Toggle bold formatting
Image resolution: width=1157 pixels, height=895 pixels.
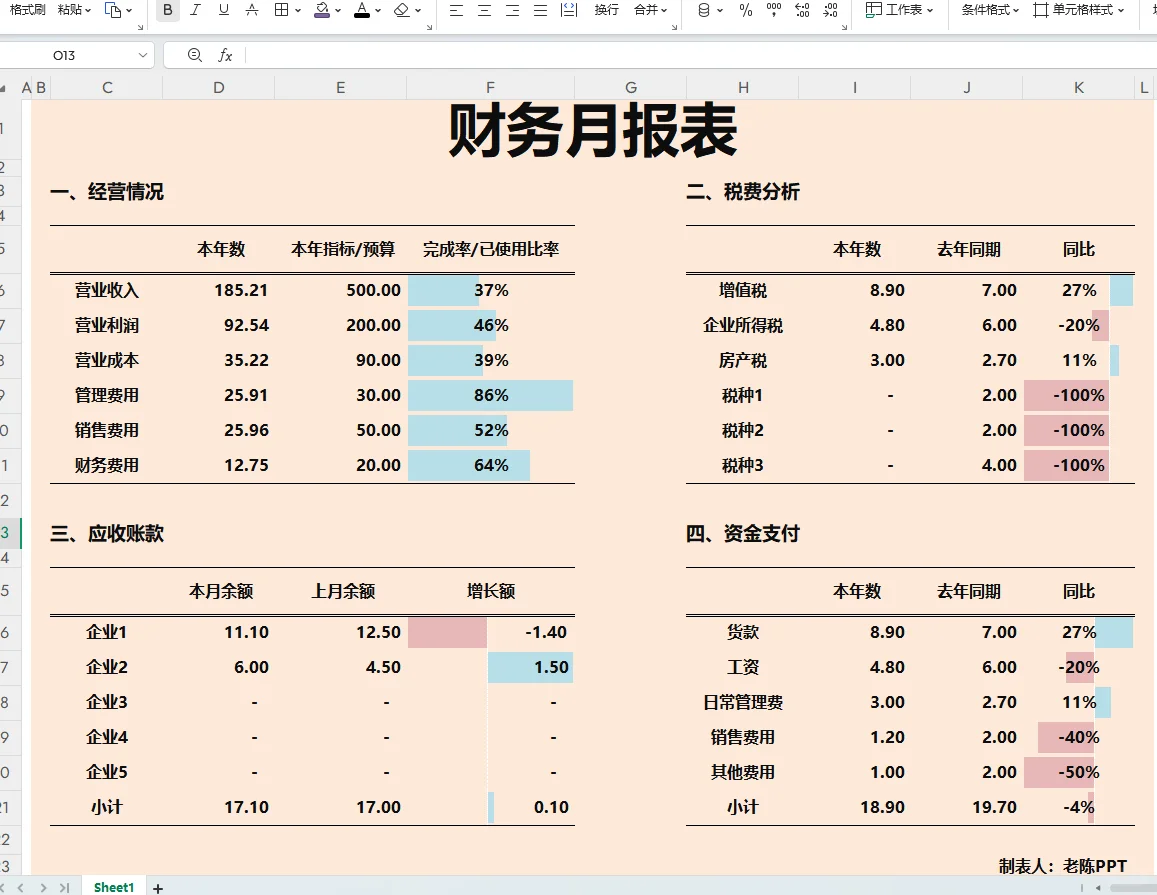click(x=167, y=10)
